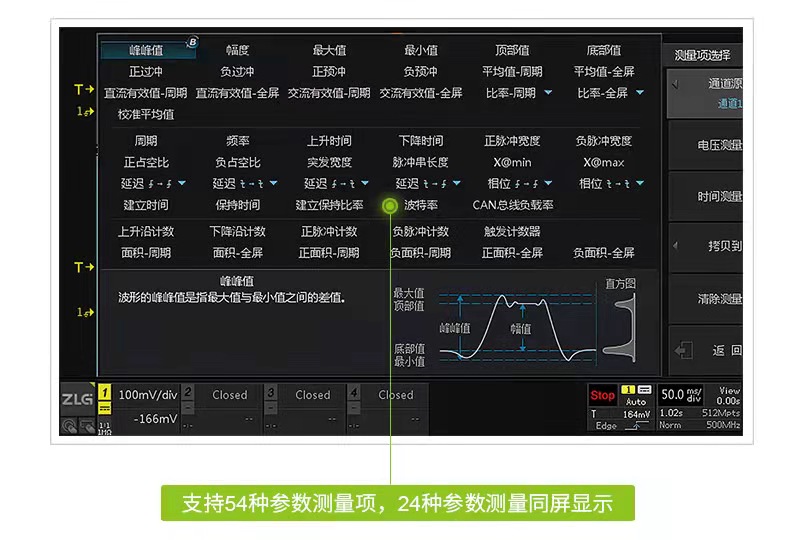The image size is (800, 540).
Task: Click the coupling icon under channel 3
Action: click(271, 408)
